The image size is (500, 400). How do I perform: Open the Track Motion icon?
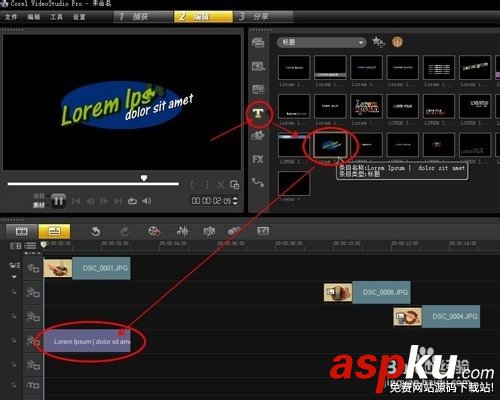click(x=234, y=231)
